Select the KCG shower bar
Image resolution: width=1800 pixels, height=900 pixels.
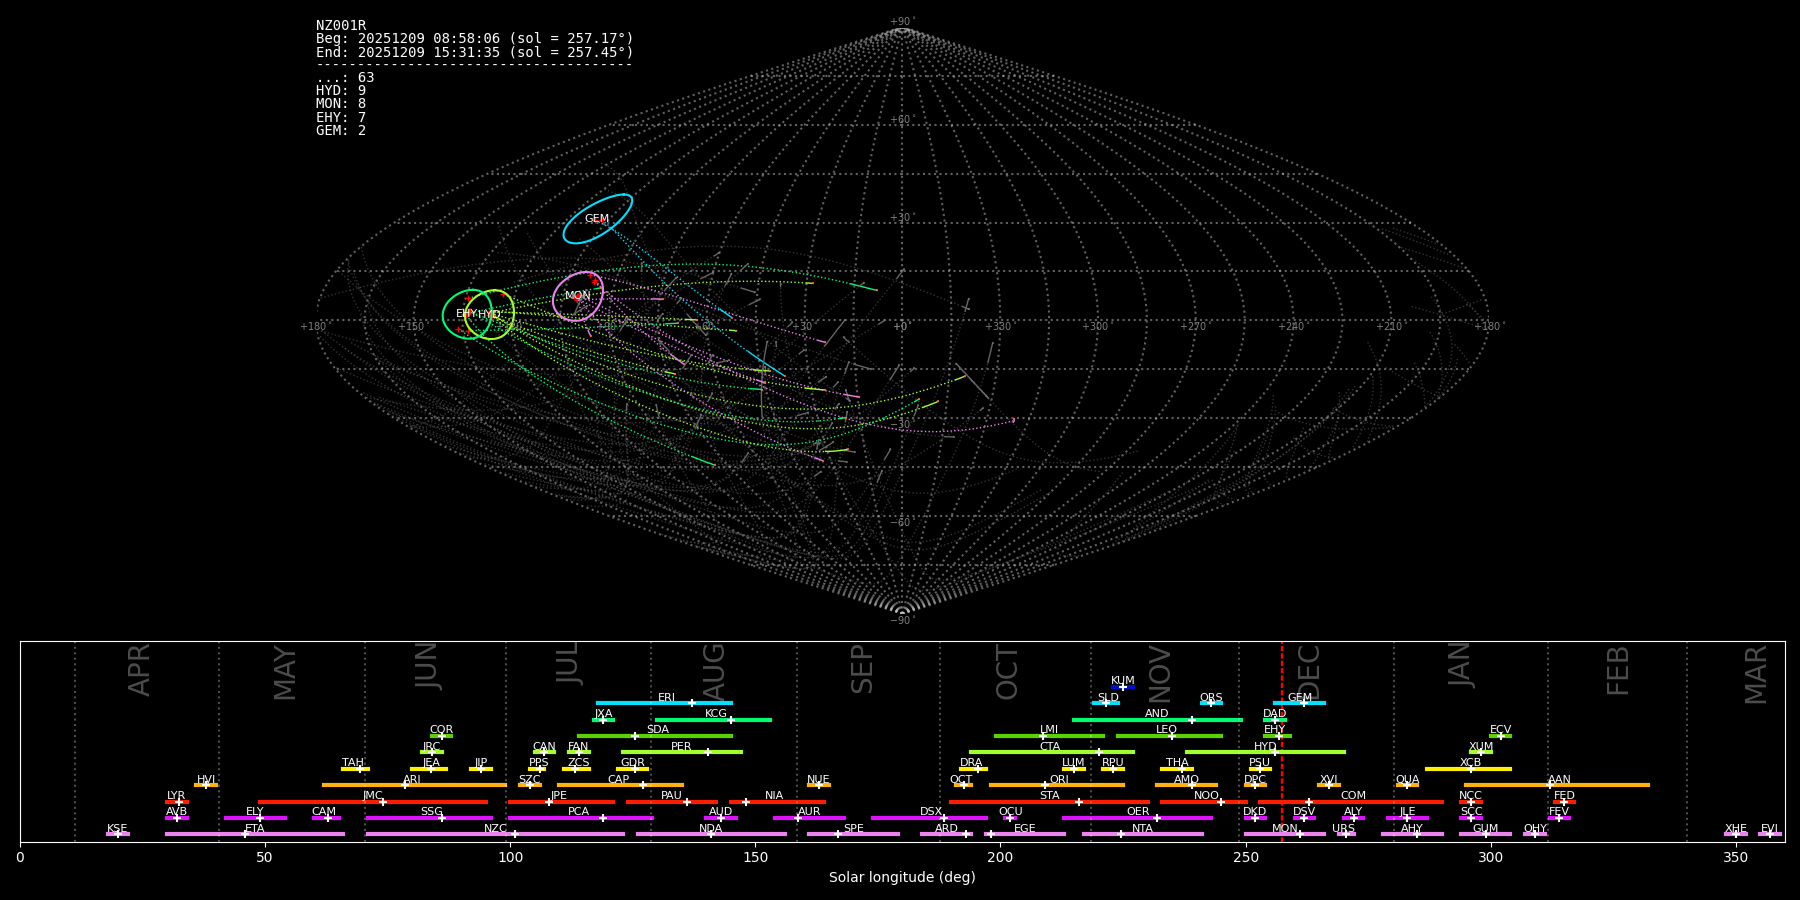(713, 719)
